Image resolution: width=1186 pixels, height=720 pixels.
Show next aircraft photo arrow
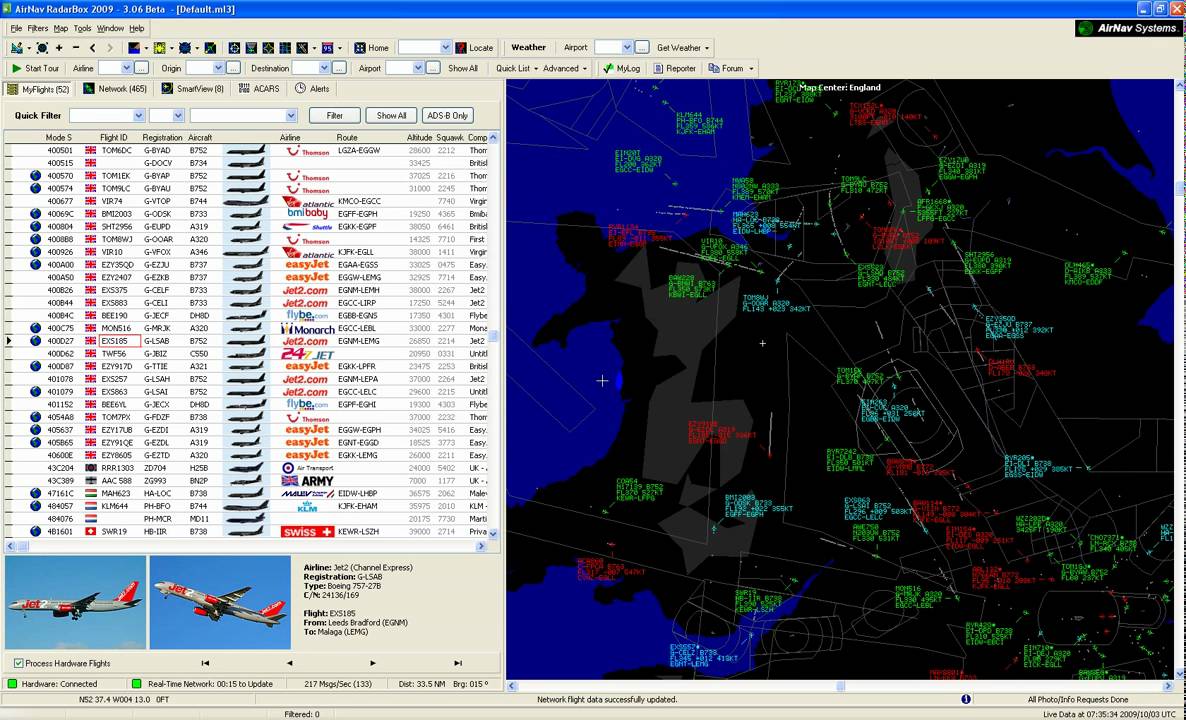point(373,663)
